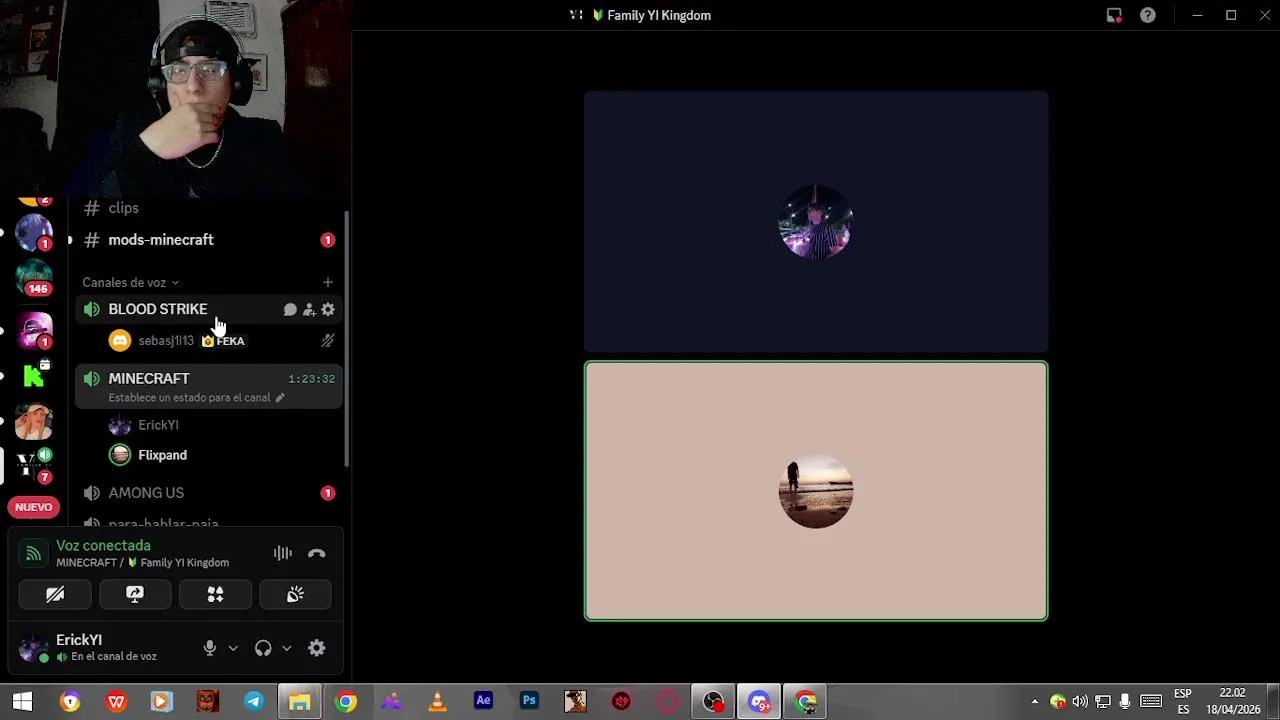Invite someone to BLOOD STRIKE via person-plus icon
The width and height of the screenshot is (1280, 720).
pos(309,310)
